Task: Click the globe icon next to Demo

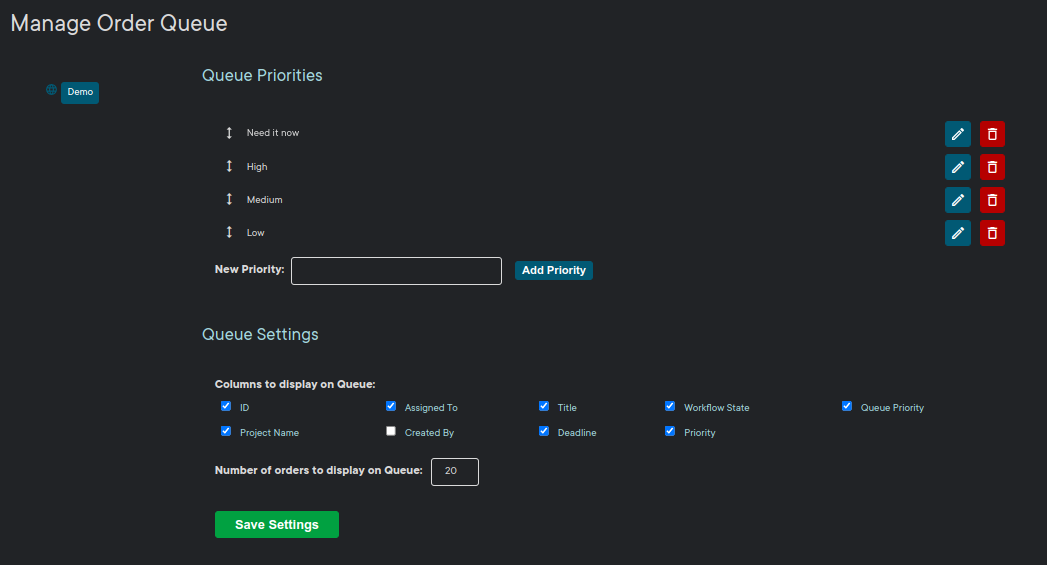Action: tap(52, 90)
